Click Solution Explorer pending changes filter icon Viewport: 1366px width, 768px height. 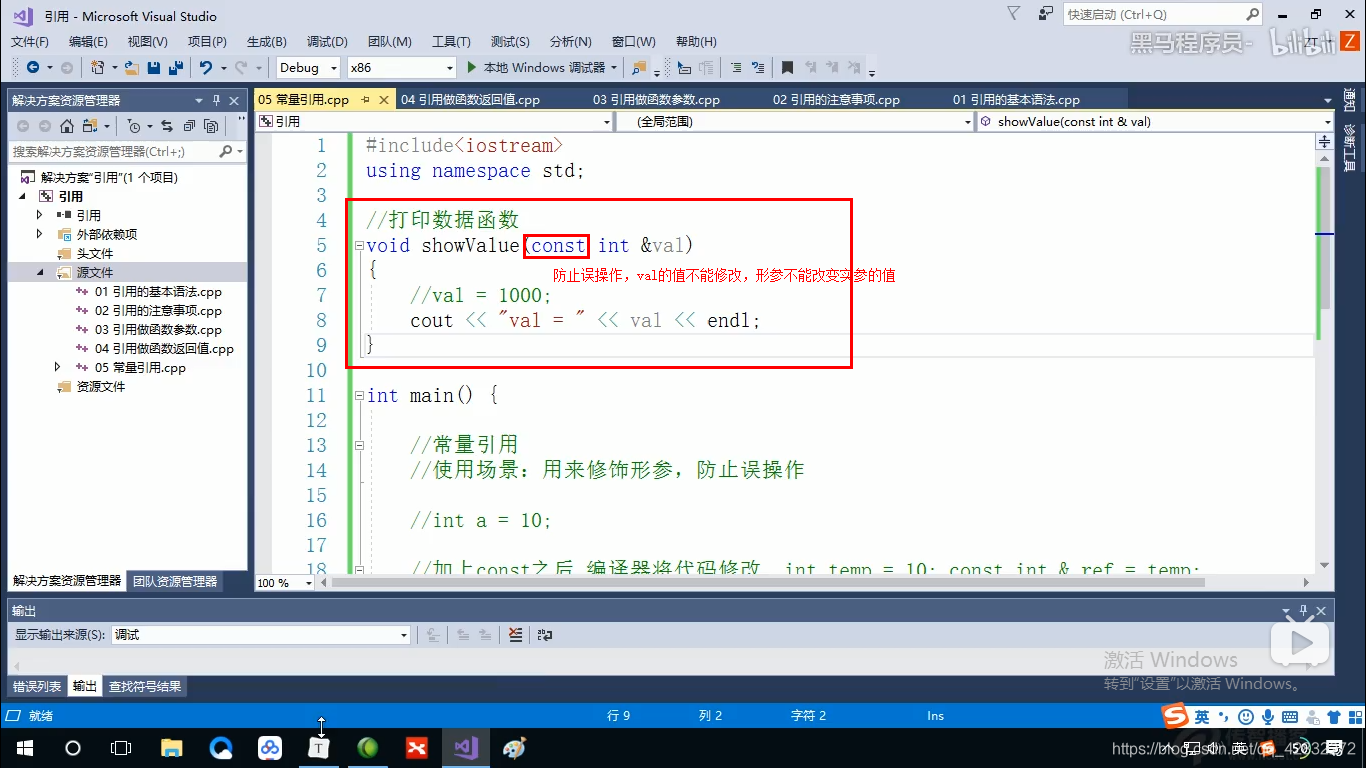pyautogui.click(x=134, y=126)
